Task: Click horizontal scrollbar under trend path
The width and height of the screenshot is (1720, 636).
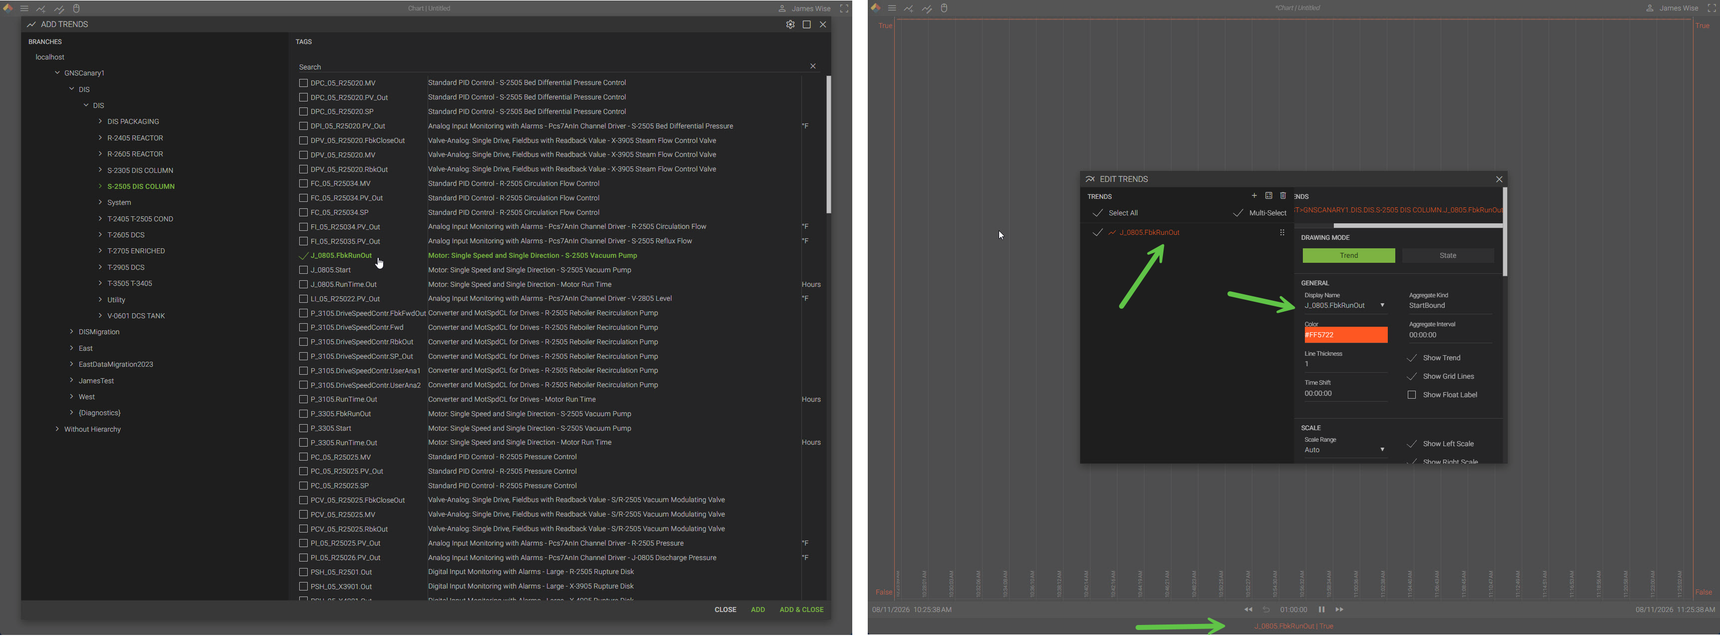Action: pyautogui.click(x=1418, y=226)
